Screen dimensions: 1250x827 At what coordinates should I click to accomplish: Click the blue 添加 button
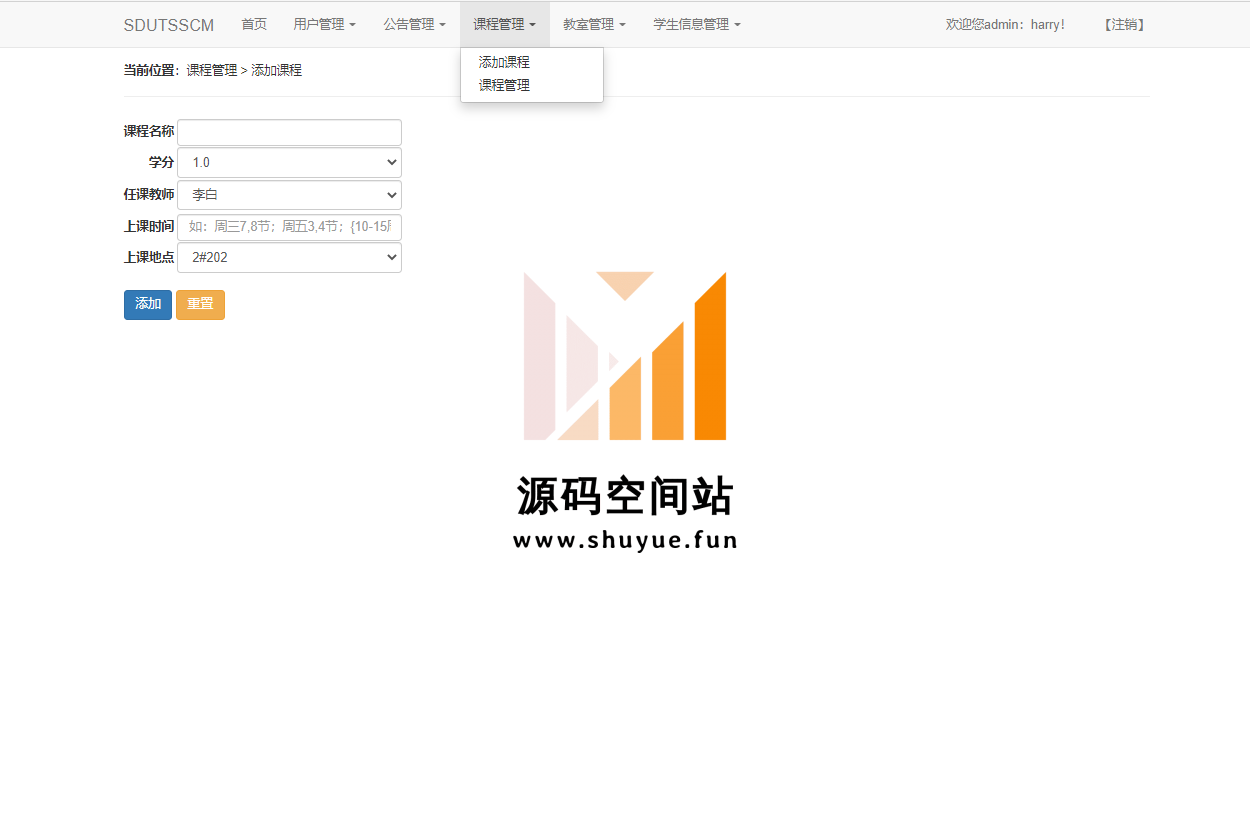(x=148, y=304)
